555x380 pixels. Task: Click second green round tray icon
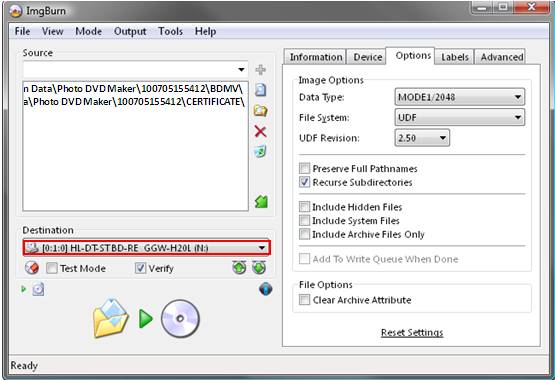[259, 268]
